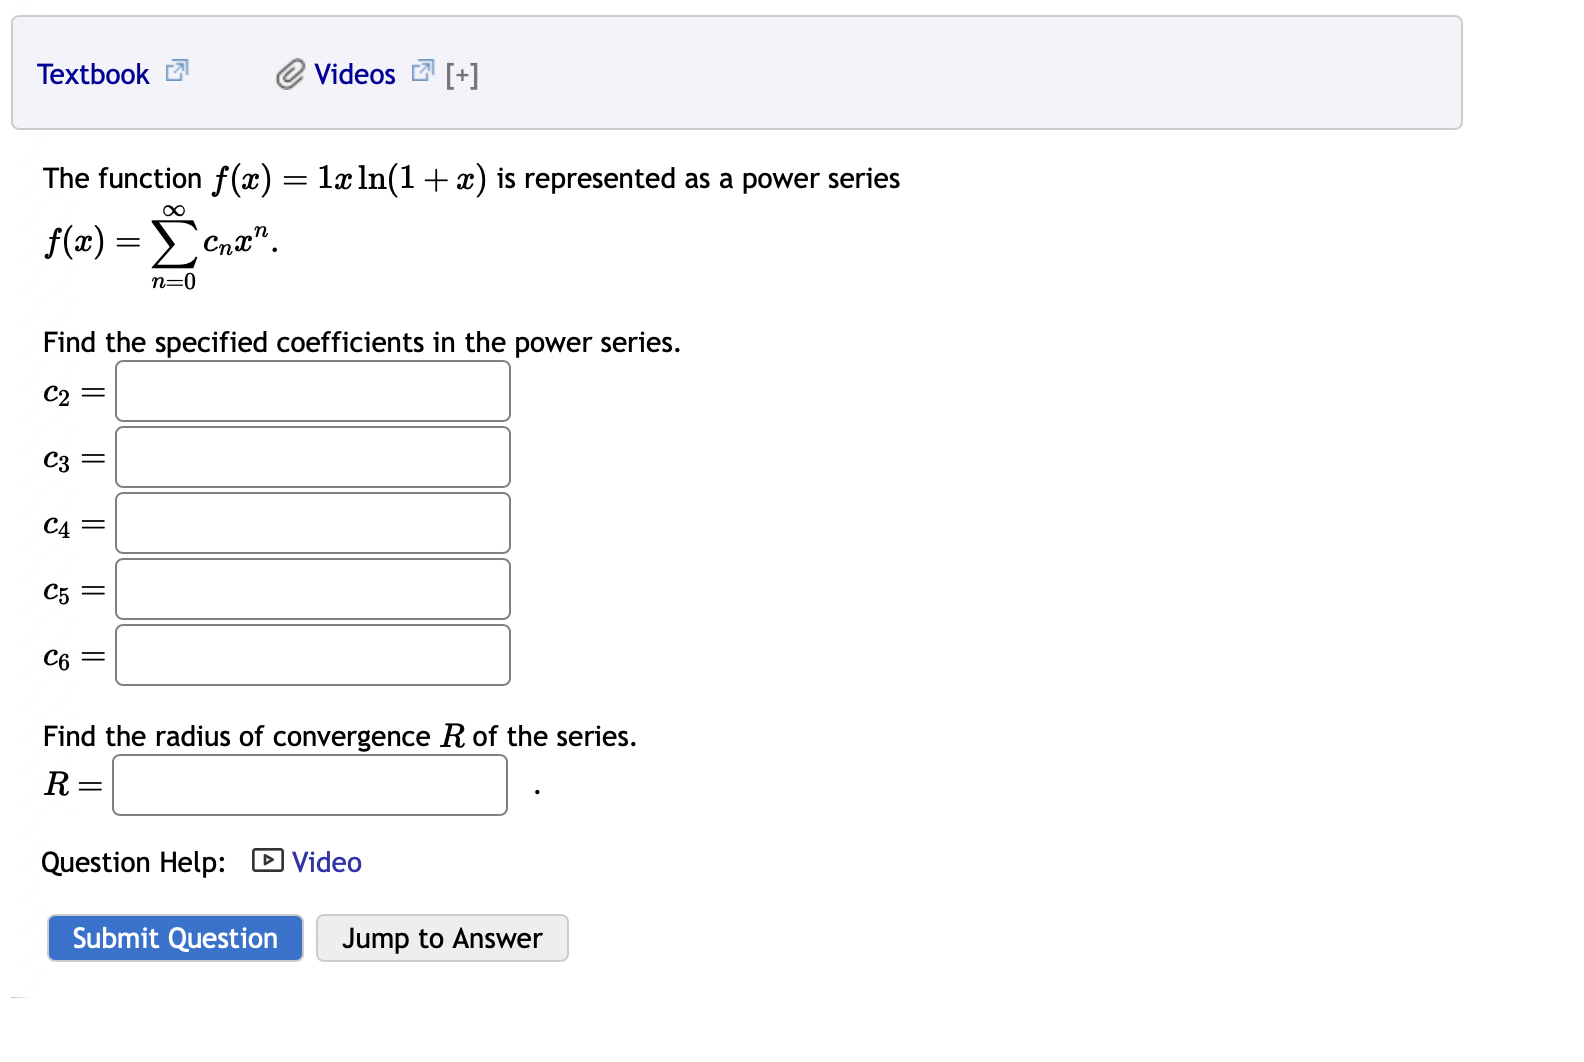Click the radius of convergence R input field
Viewport: 1584px width, 1062px height.
pos(310,786)
